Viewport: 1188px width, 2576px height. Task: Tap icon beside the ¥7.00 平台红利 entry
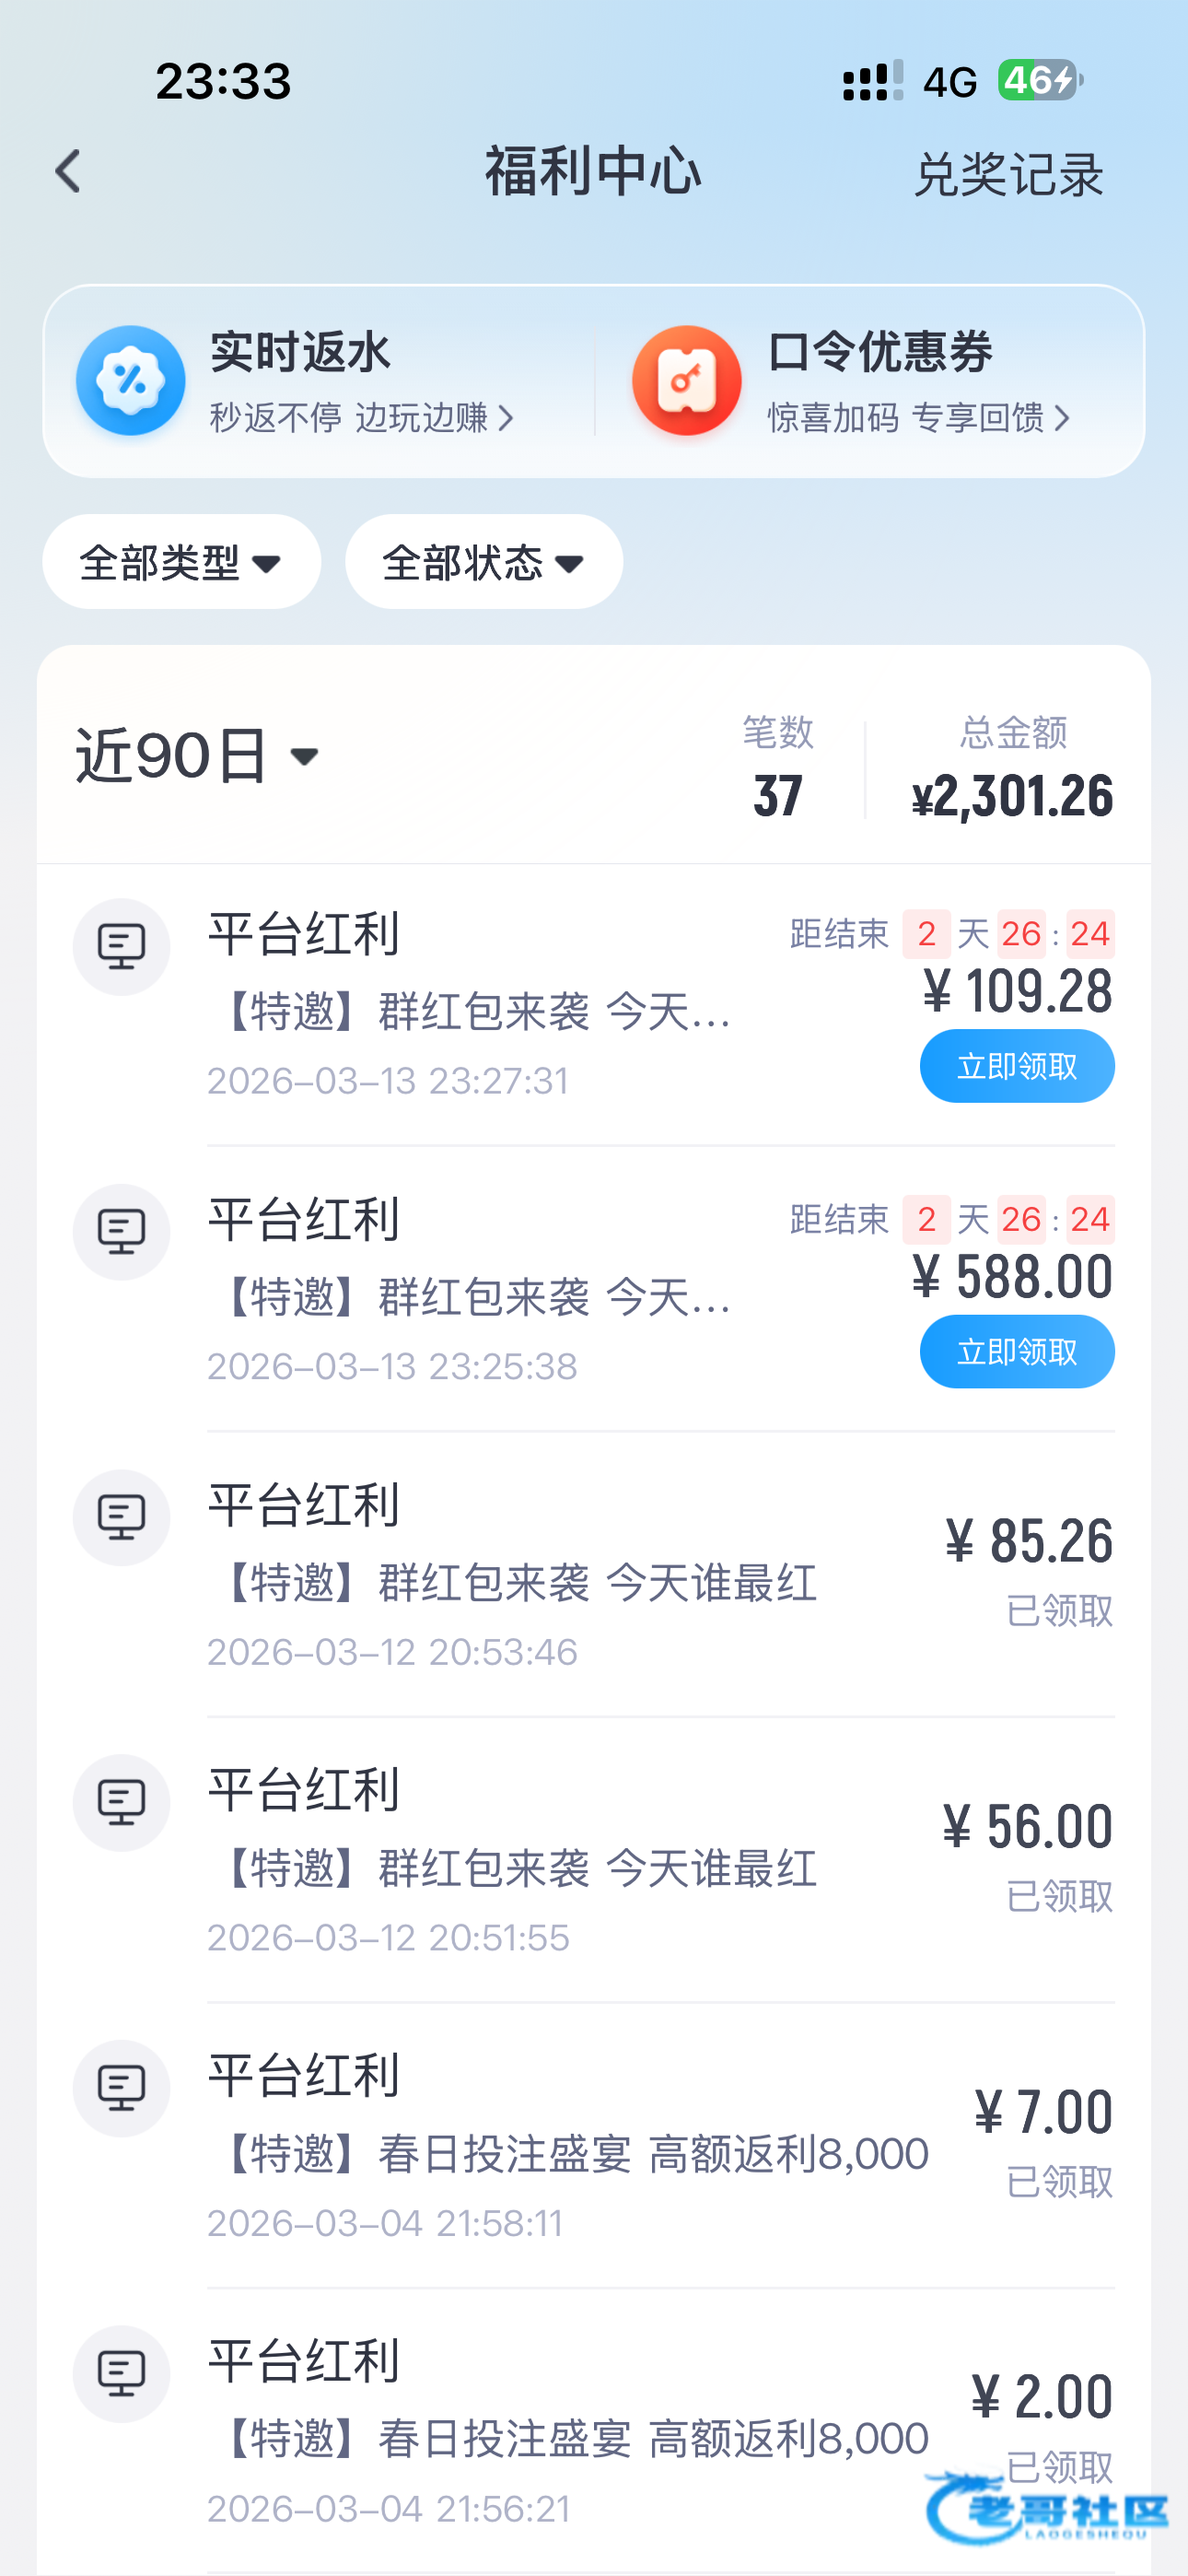121,2088
